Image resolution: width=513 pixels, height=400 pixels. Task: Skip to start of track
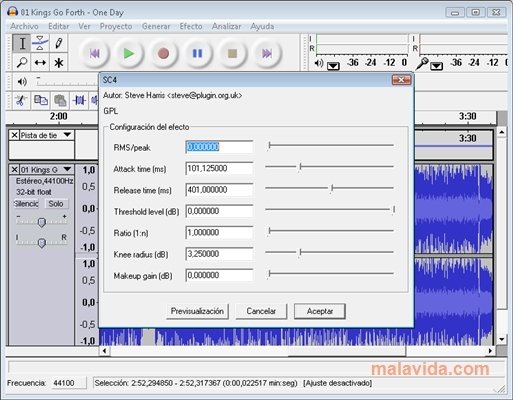(x=95, y=53)
